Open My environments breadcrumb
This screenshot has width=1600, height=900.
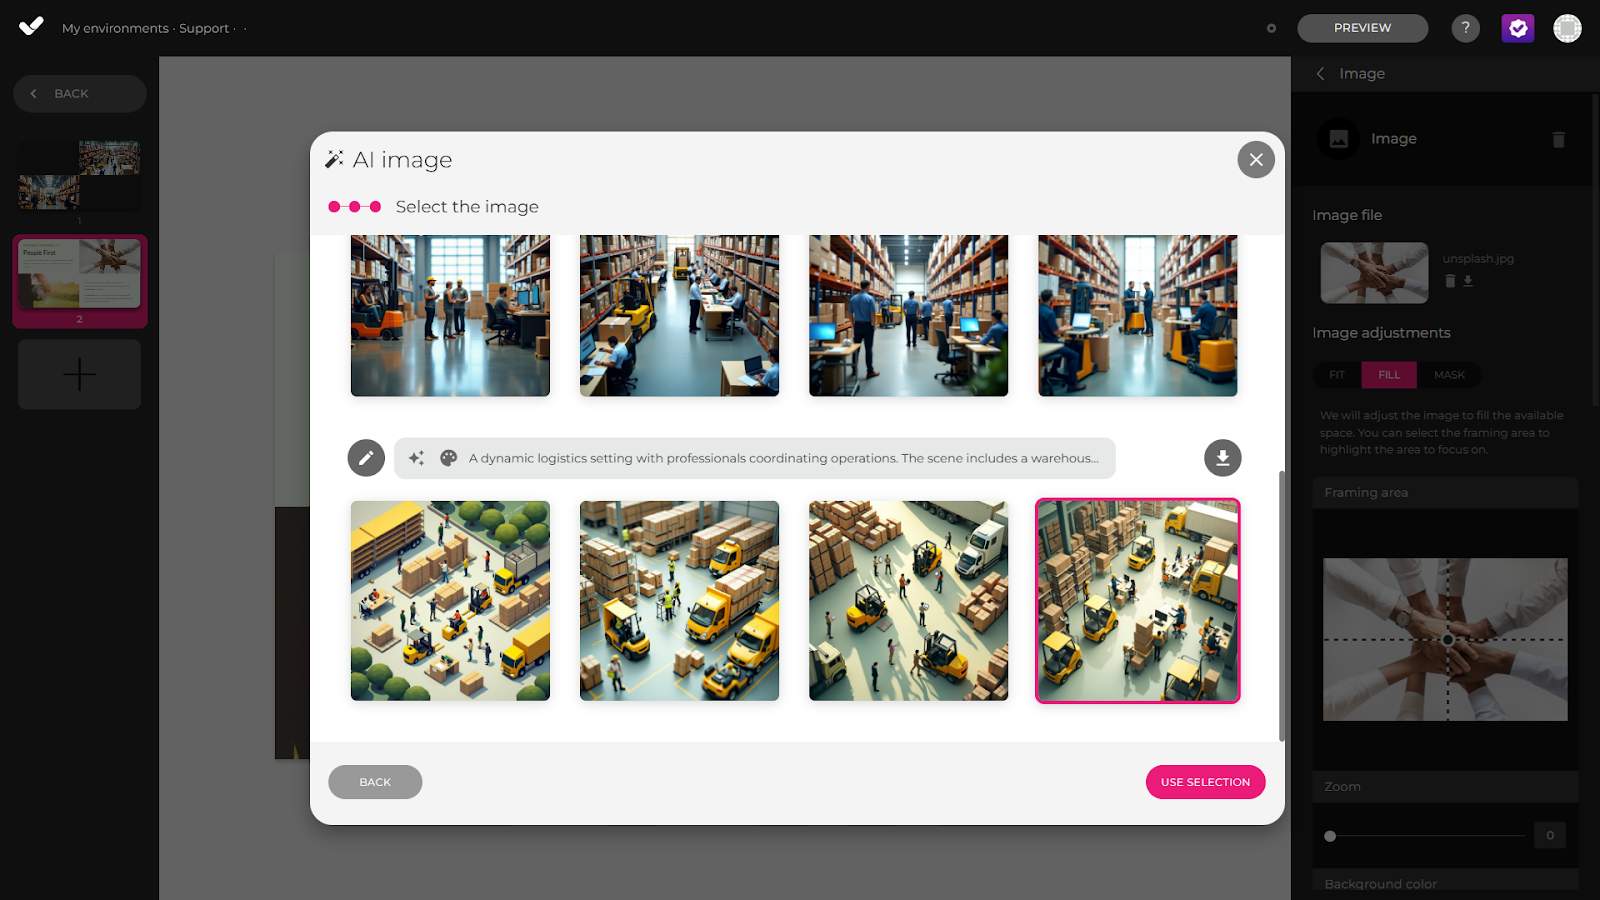[x=115, y=29]
